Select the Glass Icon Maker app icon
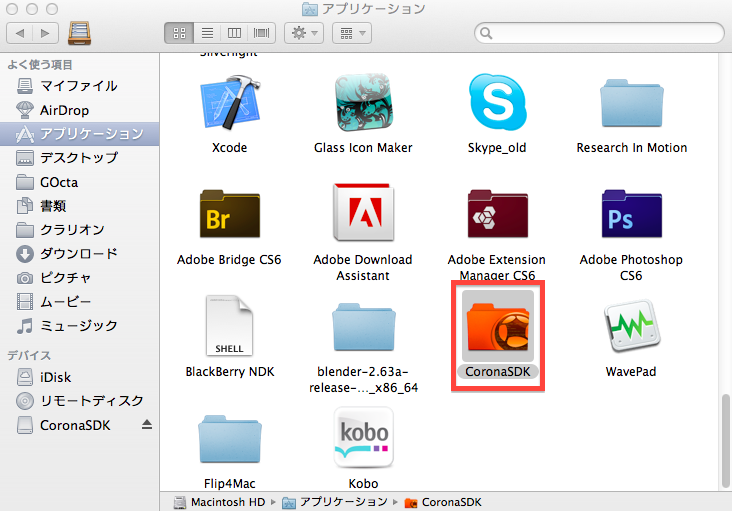 point(364,102)
